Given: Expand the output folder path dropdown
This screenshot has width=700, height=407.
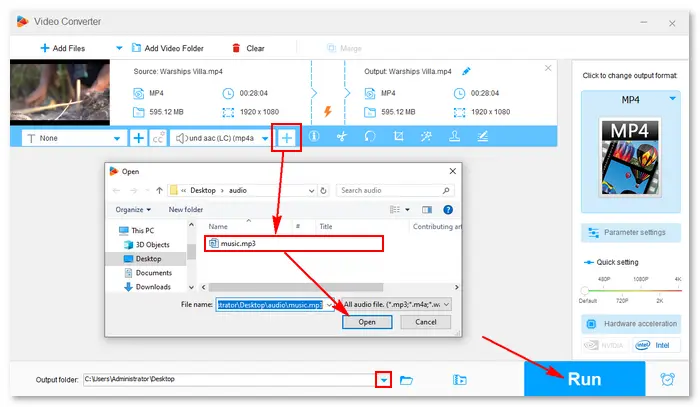Looking at the screenshot, I should click(x=383, y=380).
